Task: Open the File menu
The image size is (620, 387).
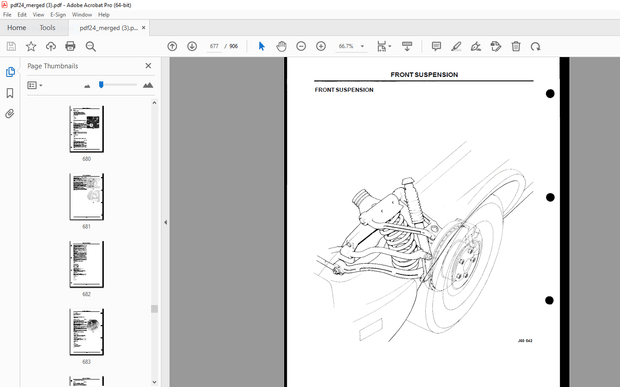Action: [7, 15]
